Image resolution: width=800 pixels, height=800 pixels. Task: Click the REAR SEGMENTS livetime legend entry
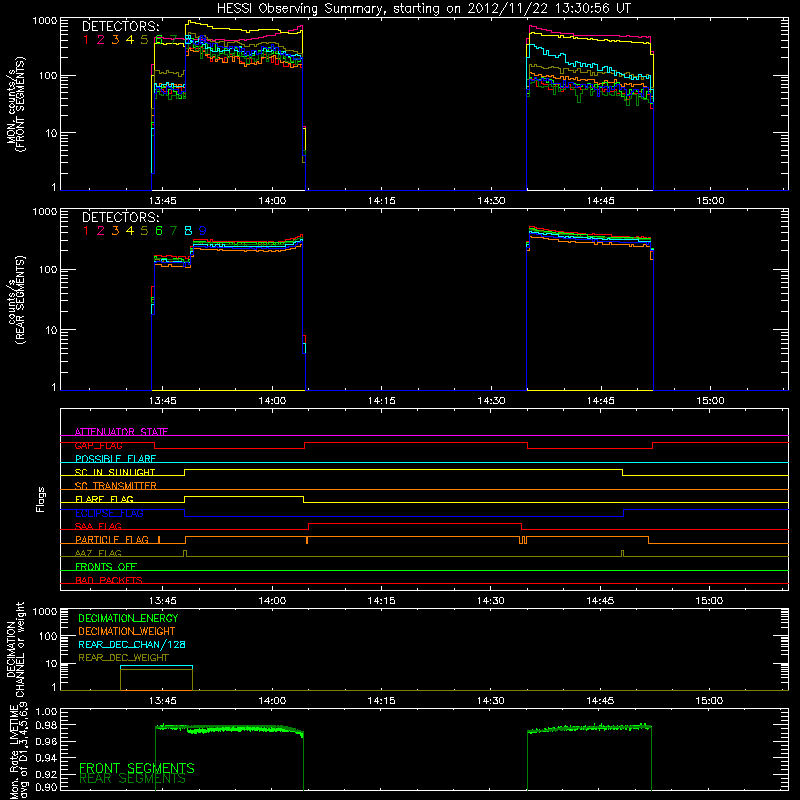tap(132, 779)
